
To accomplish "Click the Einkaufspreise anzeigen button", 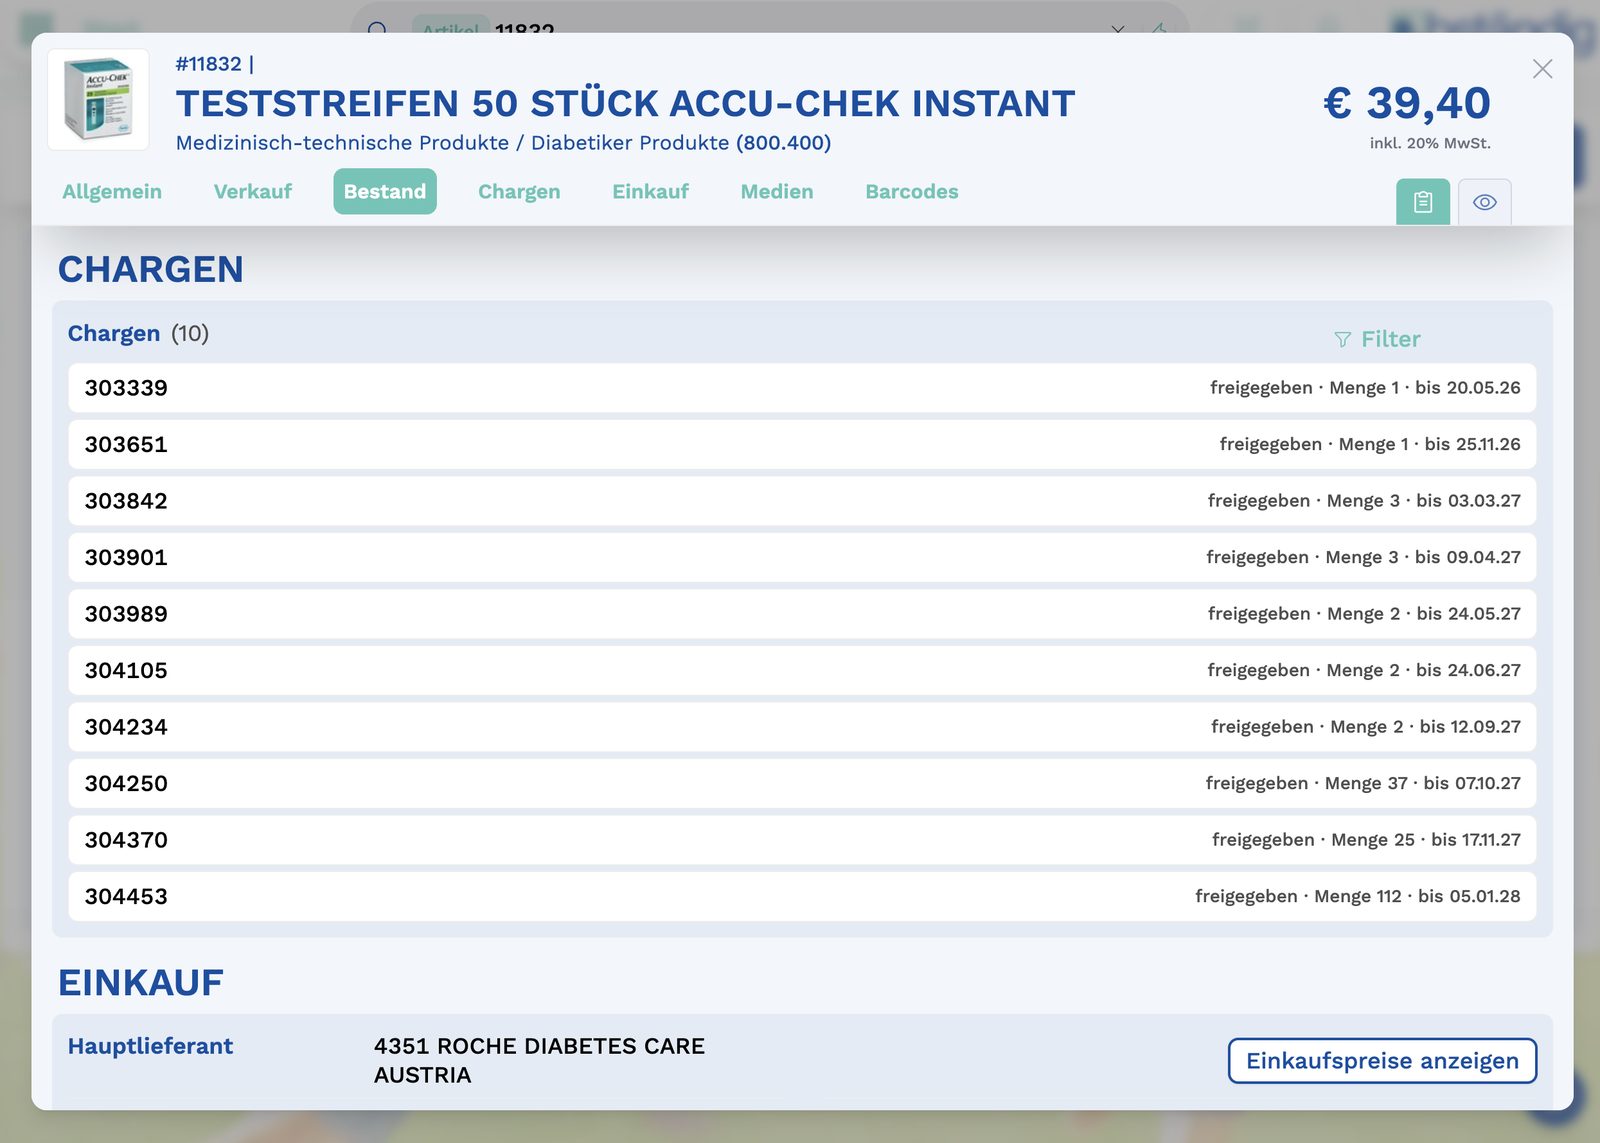I will (1382, 1061).
